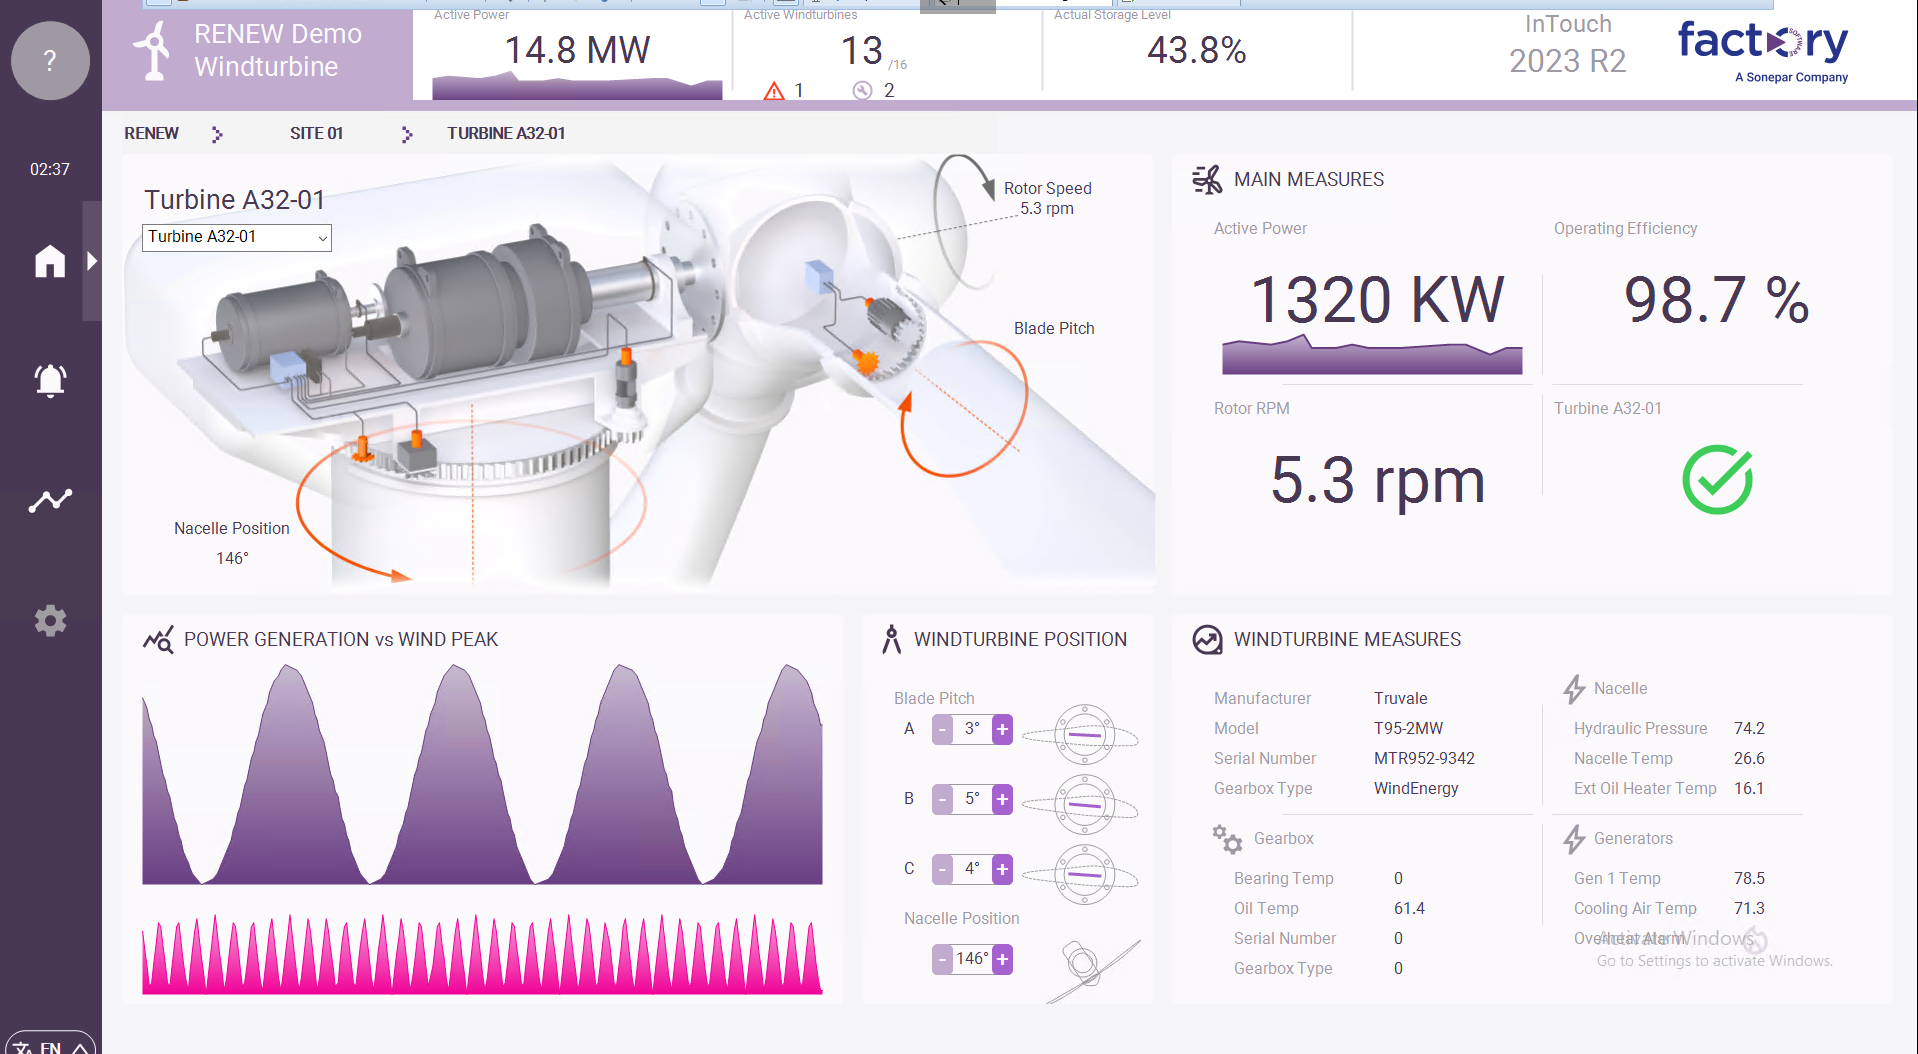
Task: Open the Turbine A32-01 dropdown
Action: tap(237, 237)
